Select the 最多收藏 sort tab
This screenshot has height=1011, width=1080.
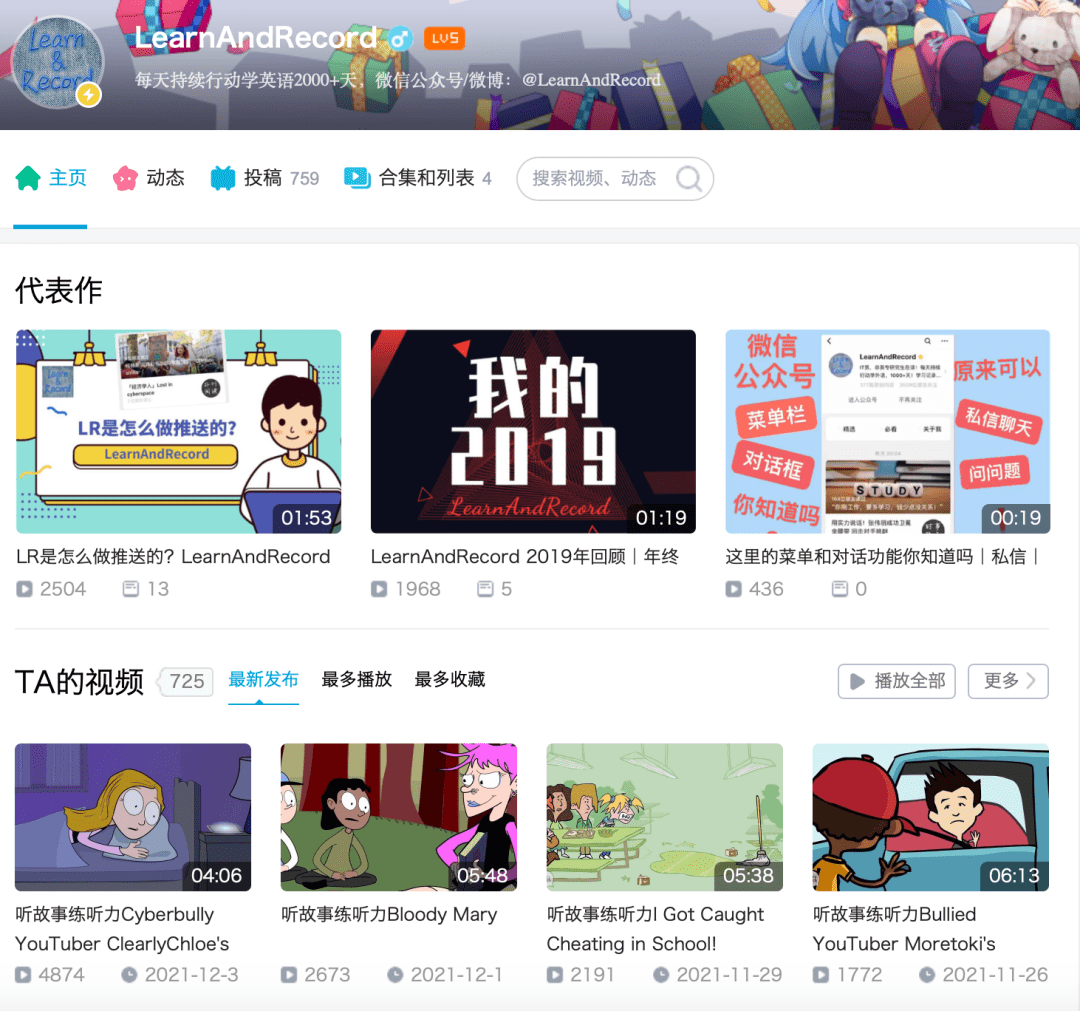(450, 680)
